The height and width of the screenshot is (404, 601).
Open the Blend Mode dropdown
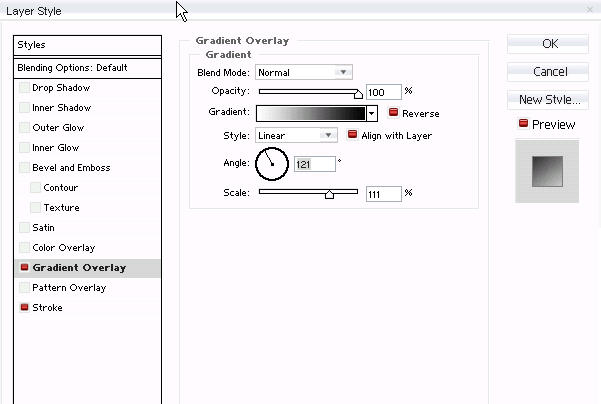(304, 72)
